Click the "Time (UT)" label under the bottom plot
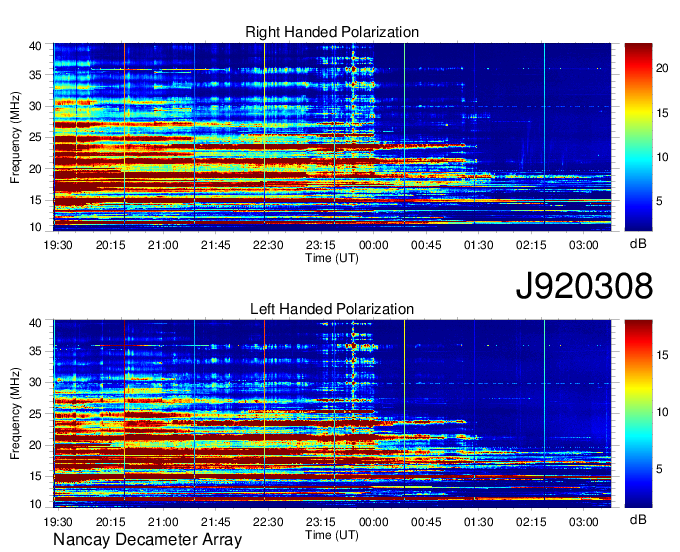Viewport: 680px width, 552px height. (x=332, y=535)
